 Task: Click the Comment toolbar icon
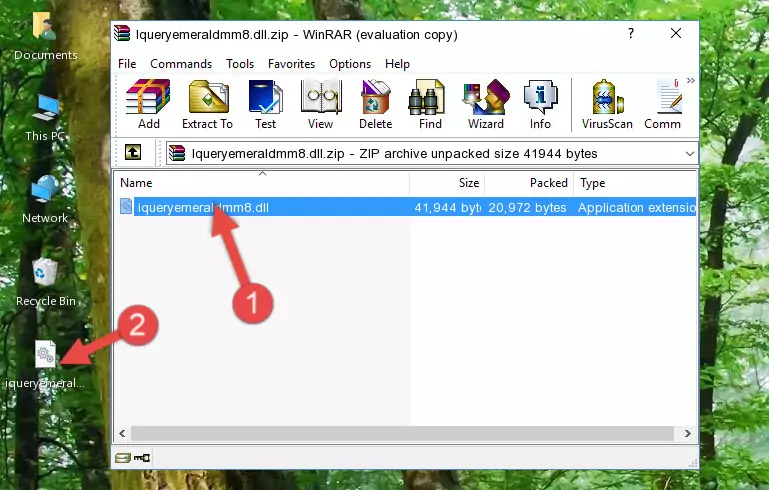point(663,104)
